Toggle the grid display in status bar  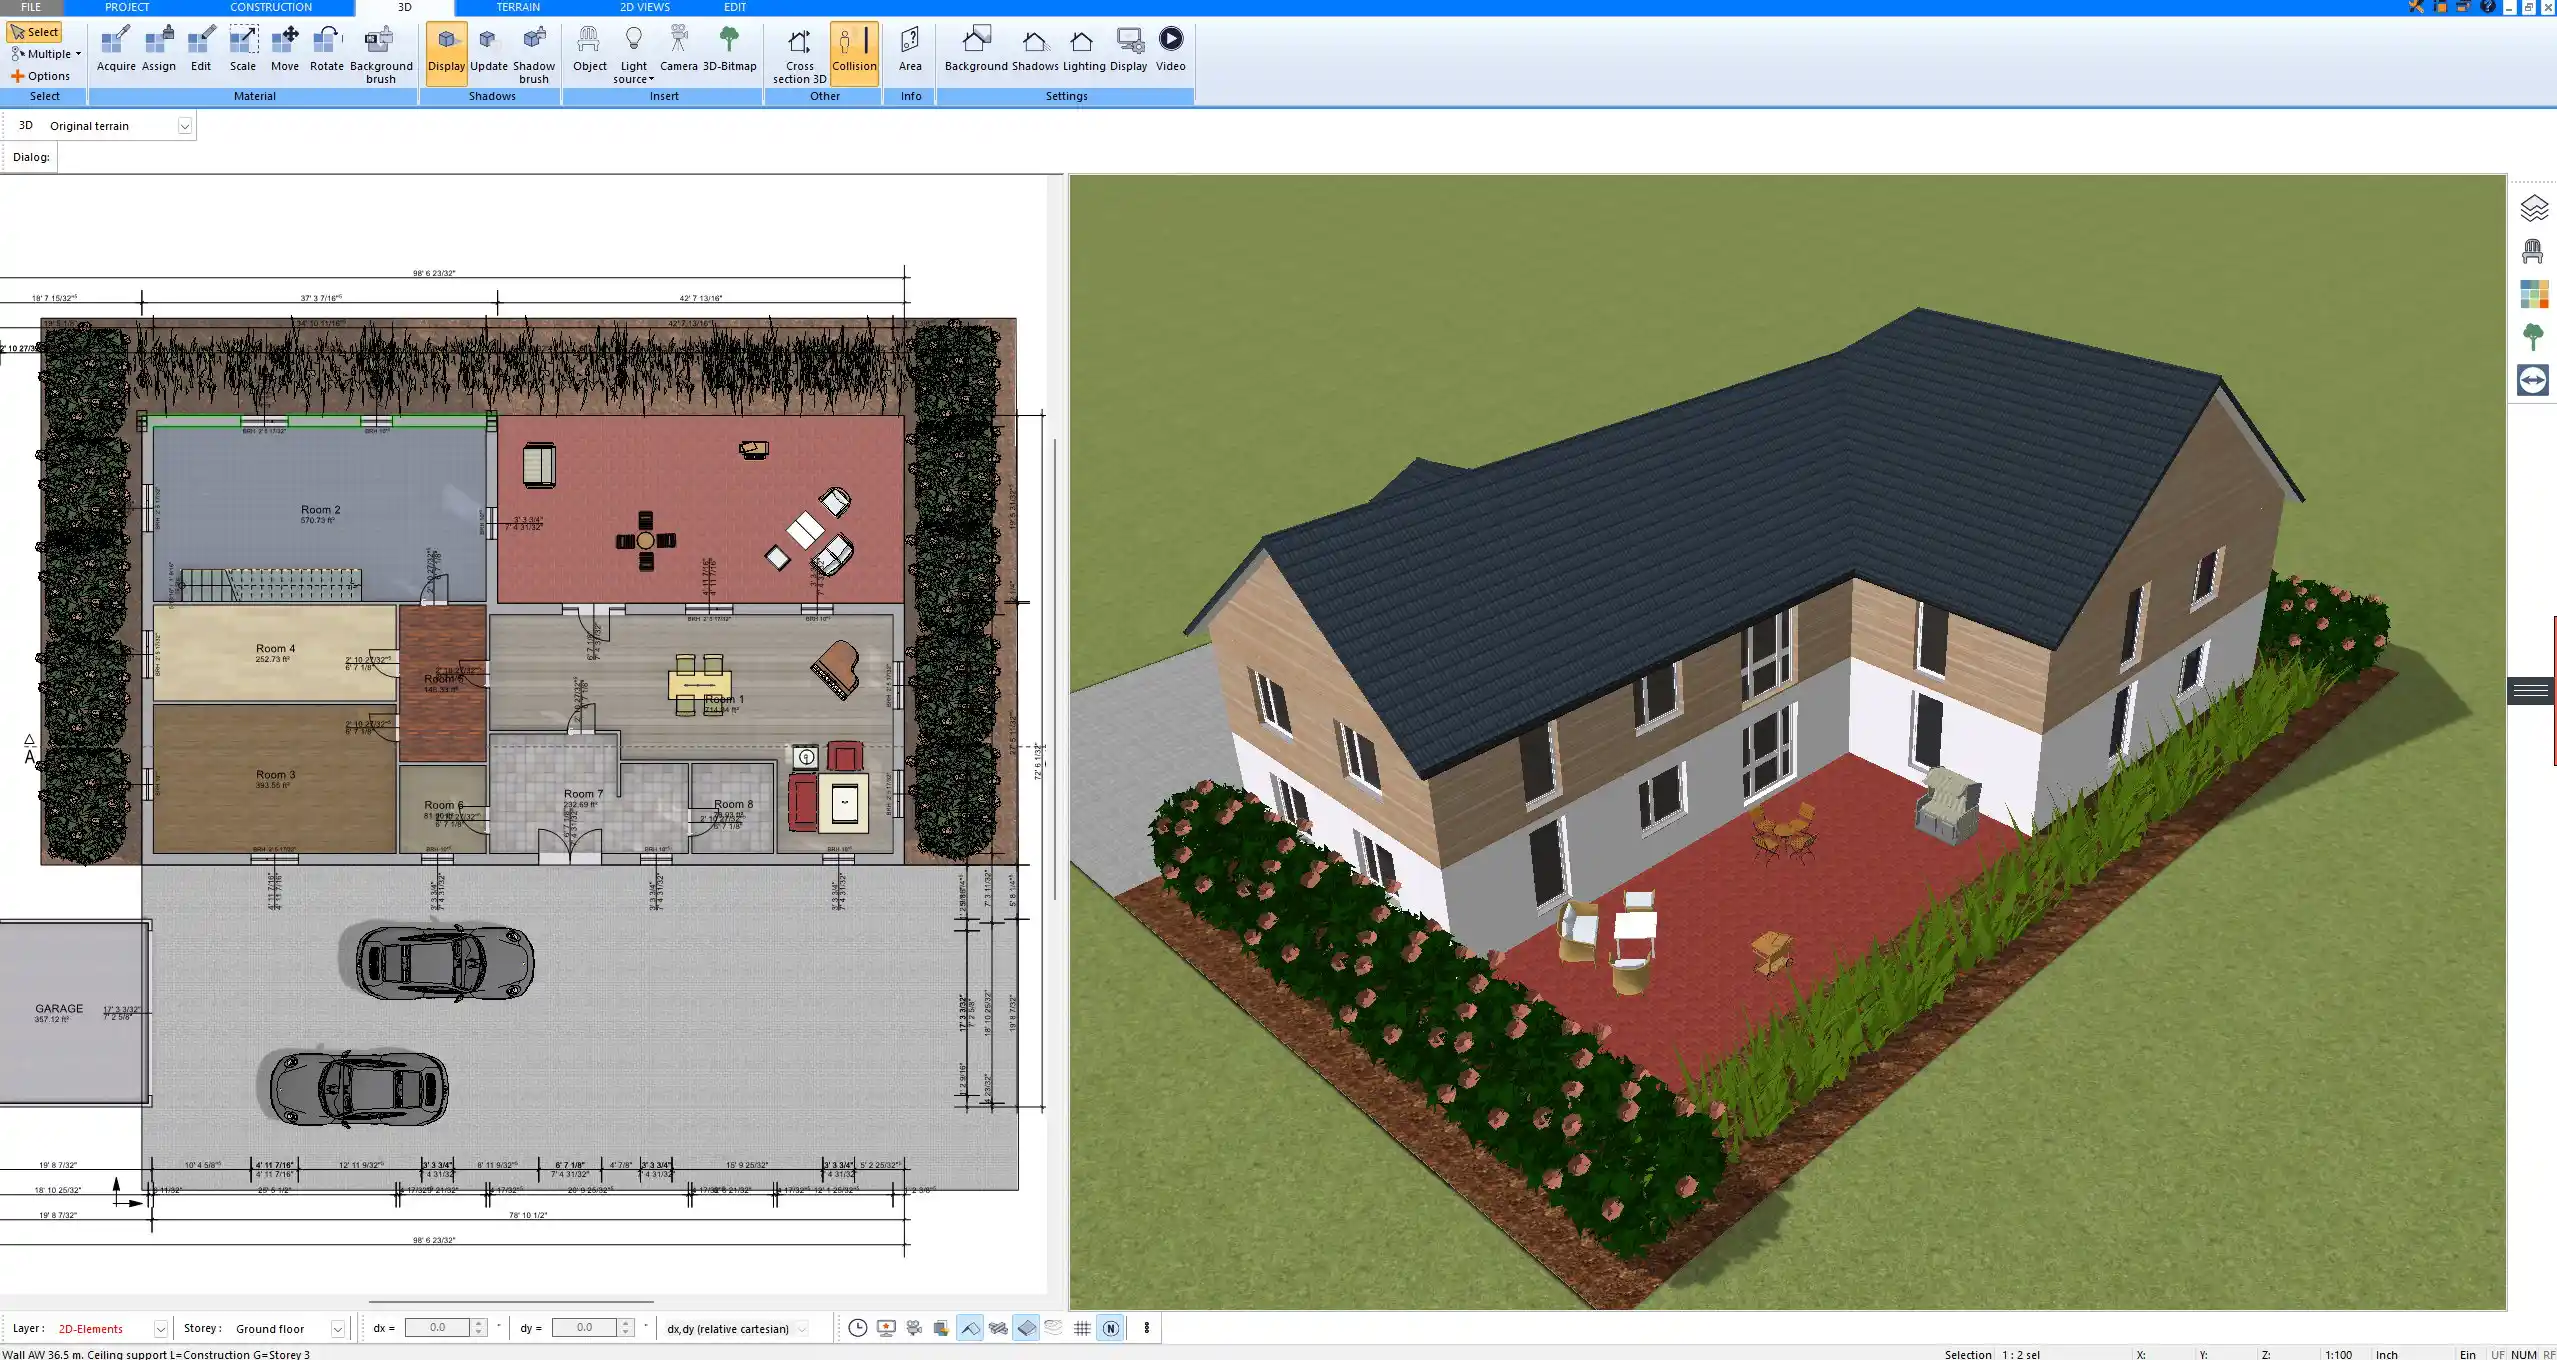tap(1082, 1328)
